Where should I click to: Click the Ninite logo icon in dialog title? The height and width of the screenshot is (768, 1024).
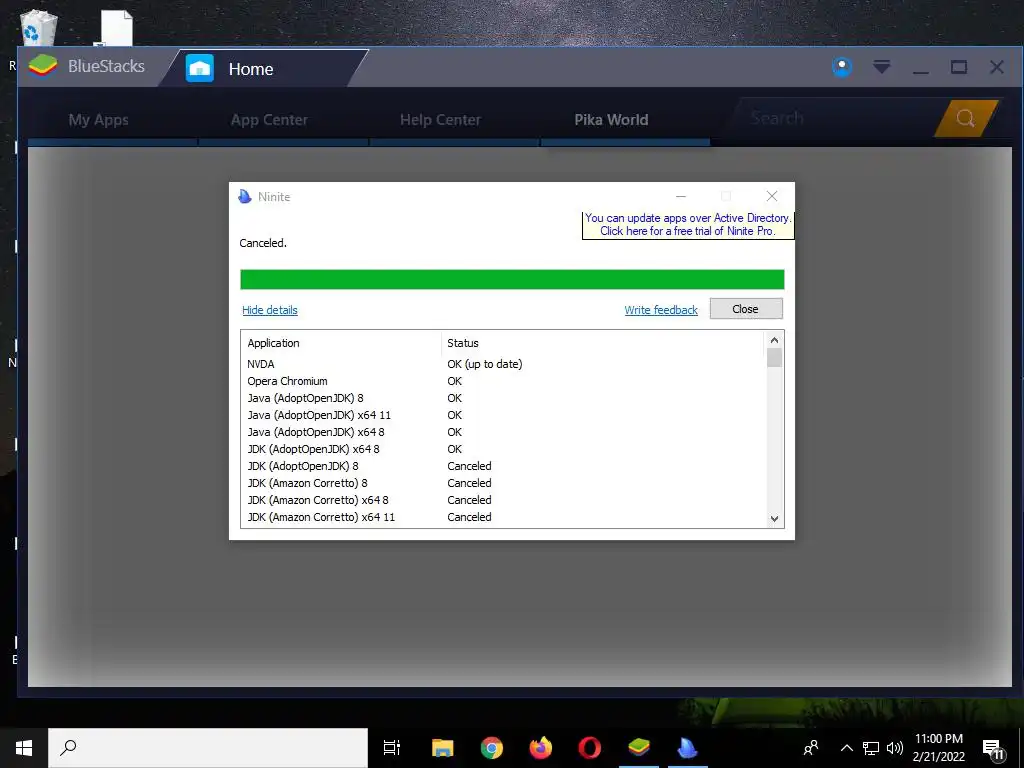tap(245, 197)
